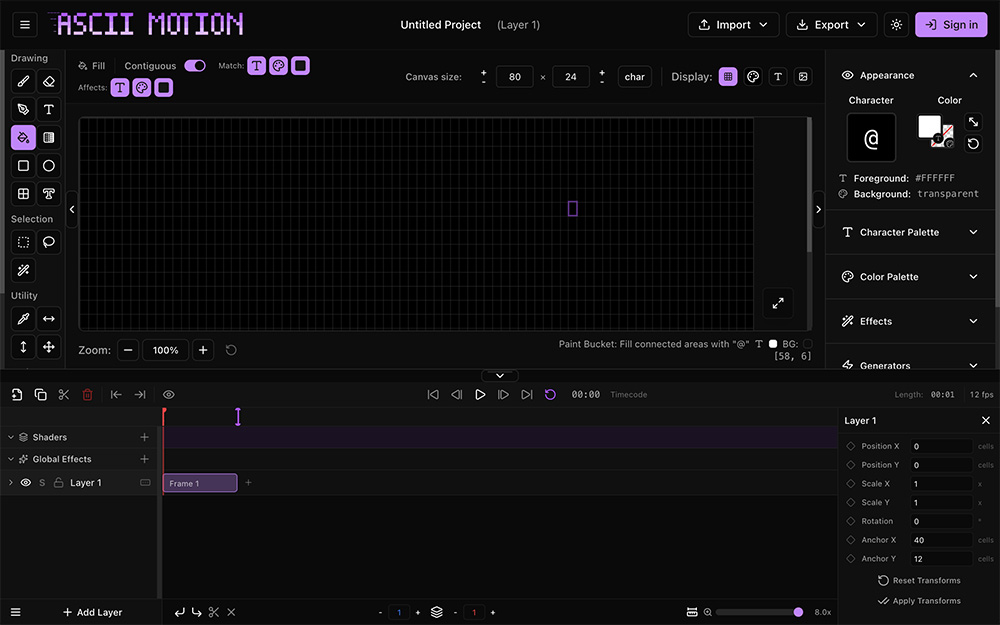Click Reset Transforms
Viewport: 1000px width, 625px height.
click(919, 580)
